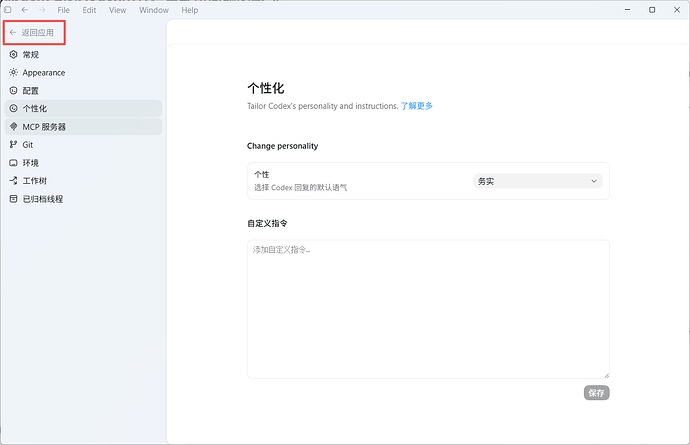Click the 选择 Codex 回复的默认语气 description
This screenshot has width=690, height=445.
tap(301, 188)
